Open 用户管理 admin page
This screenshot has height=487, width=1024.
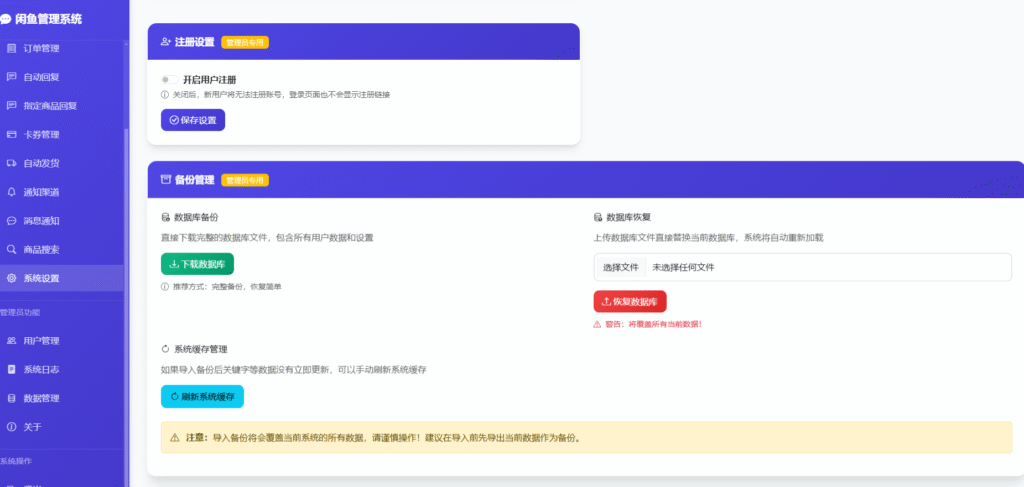(x=61, y=341)
